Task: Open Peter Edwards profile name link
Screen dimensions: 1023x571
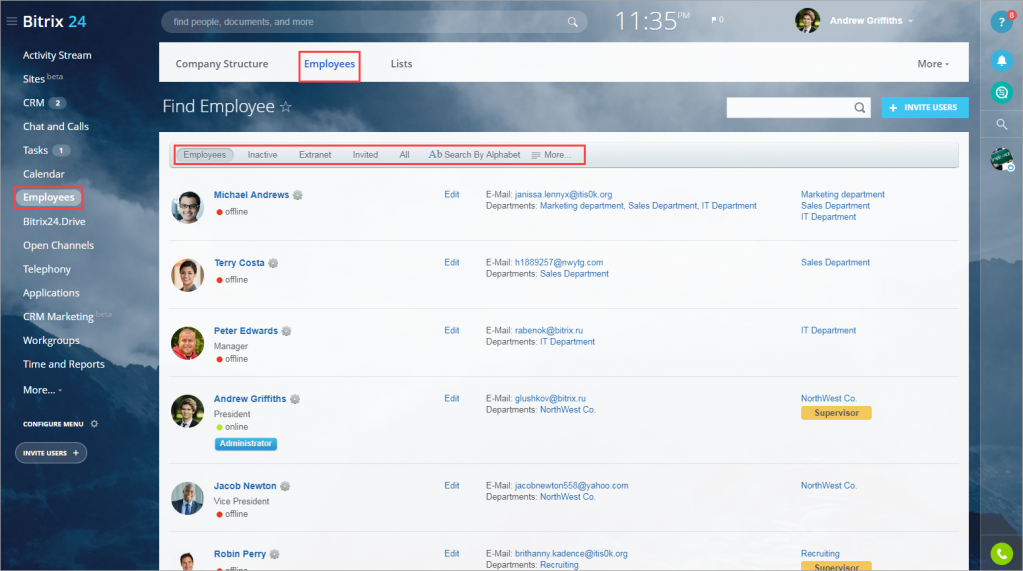Action: click(245, 331)
